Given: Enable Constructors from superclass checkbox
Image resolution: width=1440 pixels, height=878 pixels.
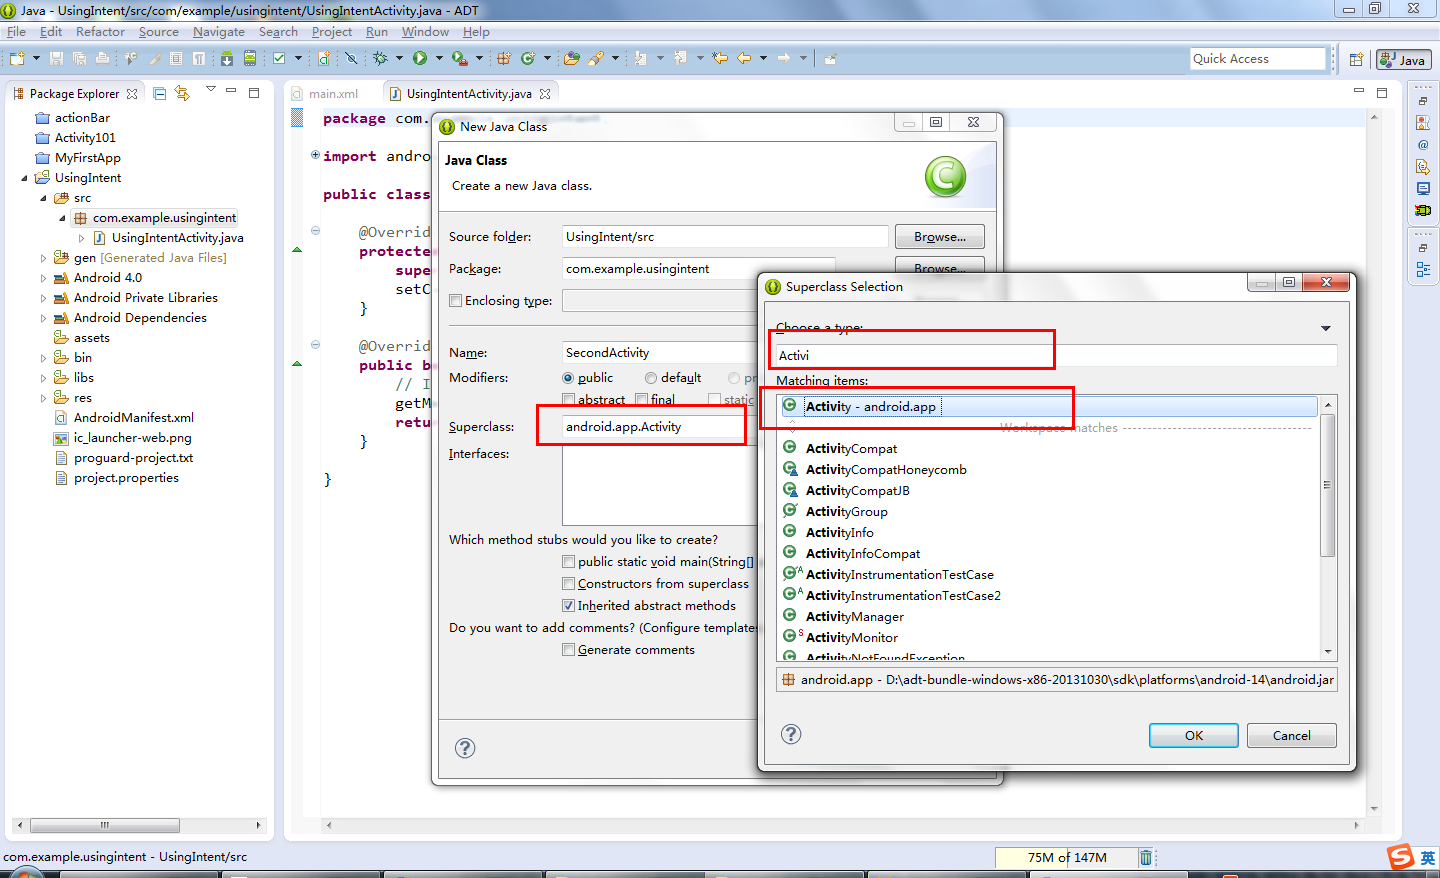Looking at the screenshot, I should click(x=569, y=584).
